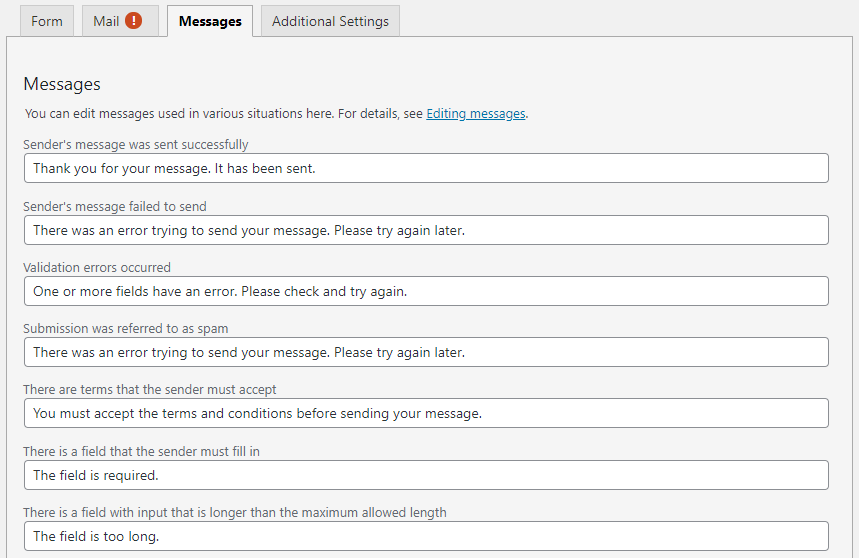The width and height of the screenshot is (859, 558).
Task: Select the 'One or more fields have an error' field
Action: coord(426,291)
